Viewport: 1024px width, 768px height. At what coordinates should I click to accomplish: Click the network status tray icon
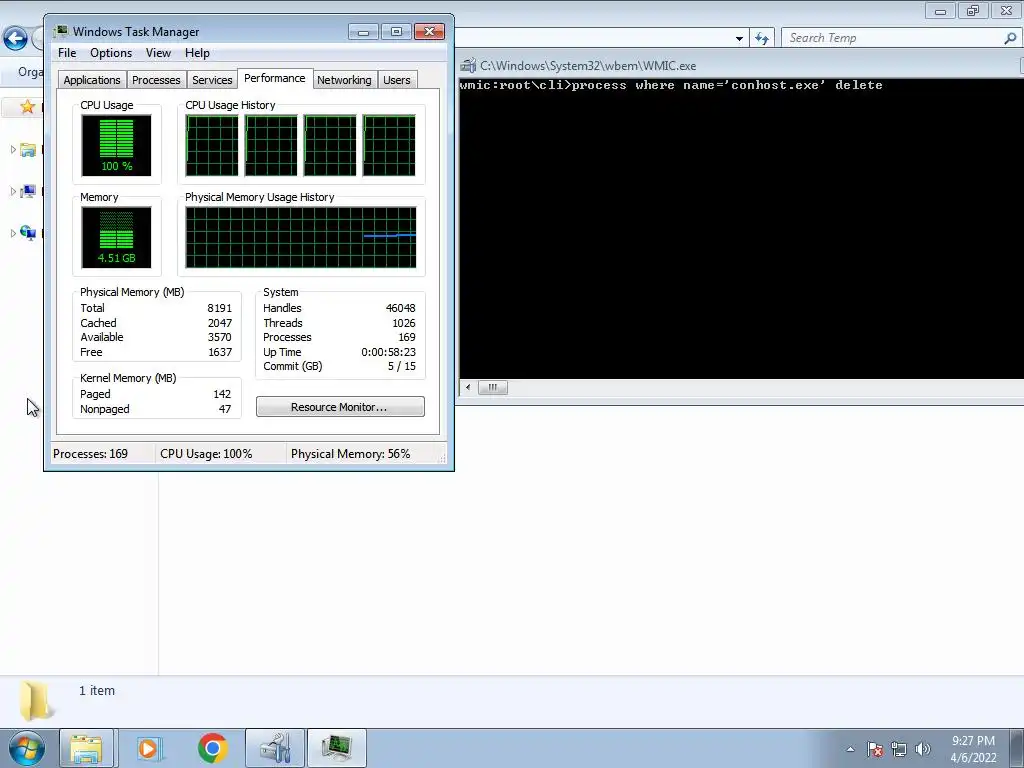coord(899,749)
